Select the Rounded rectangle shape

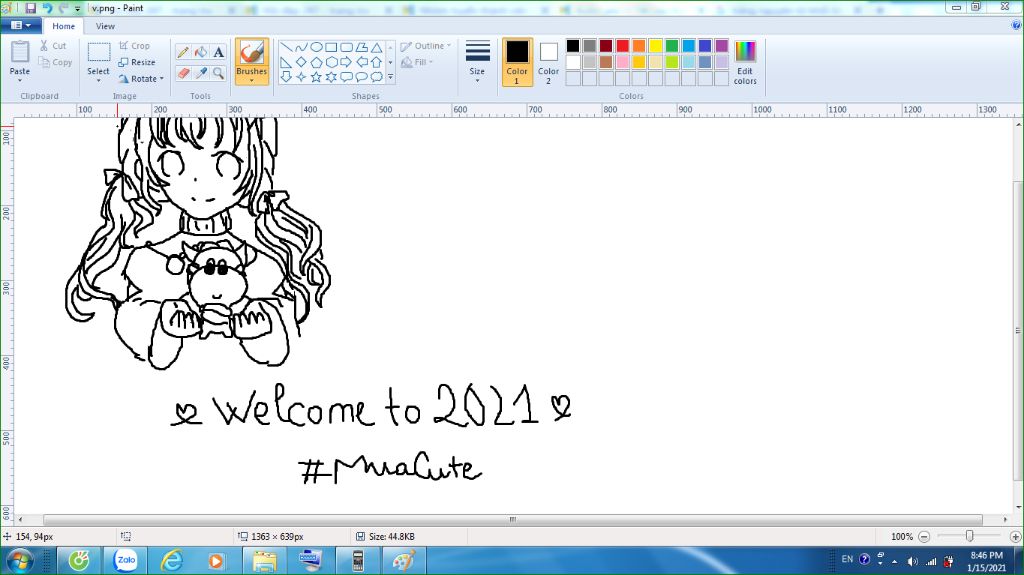tap(346, 47)
